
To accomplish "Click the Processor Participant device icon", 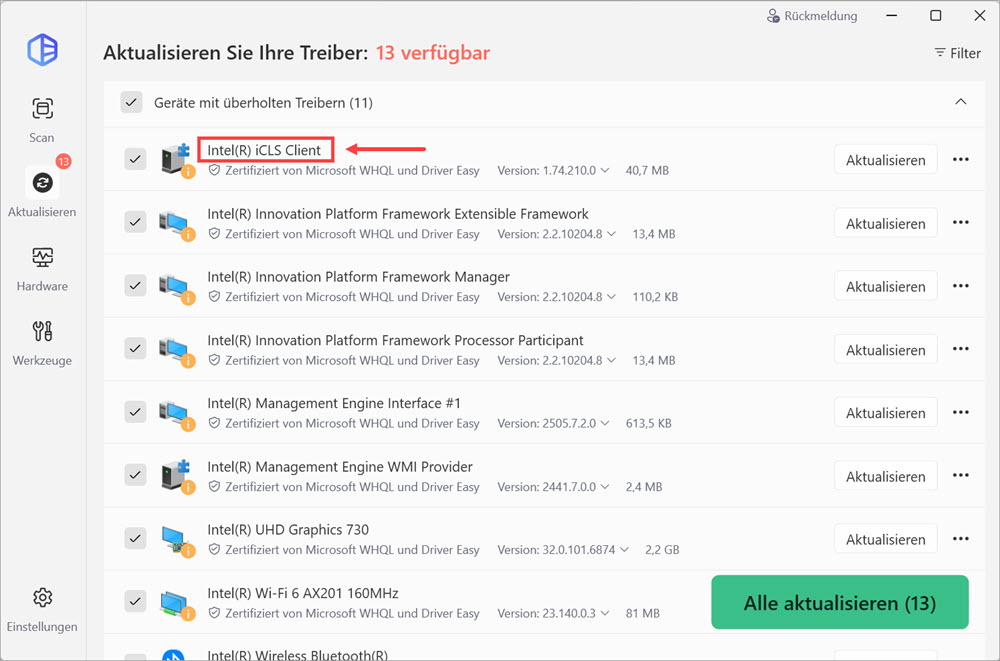I will [x=177, y=350].
